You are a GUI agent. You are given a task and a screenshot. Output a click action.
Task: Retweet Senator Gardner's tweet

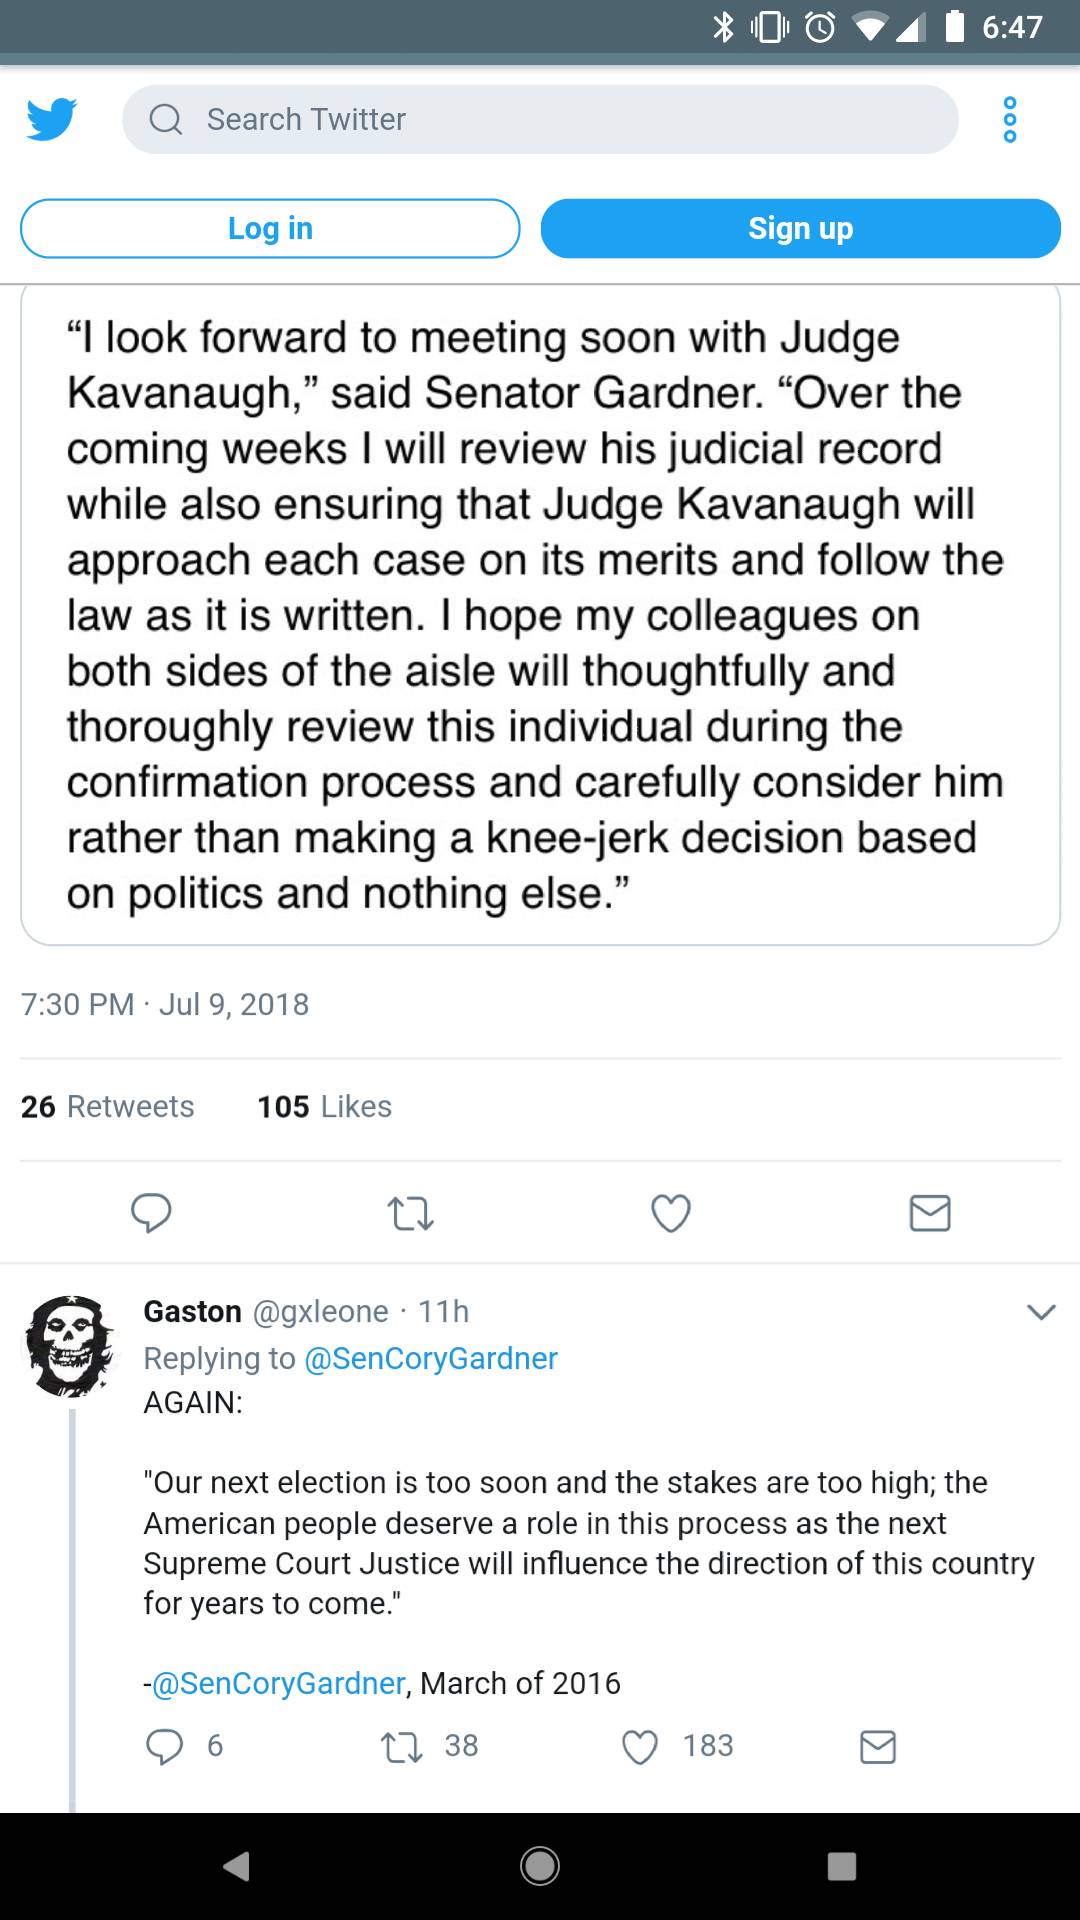coord(410,1213)
